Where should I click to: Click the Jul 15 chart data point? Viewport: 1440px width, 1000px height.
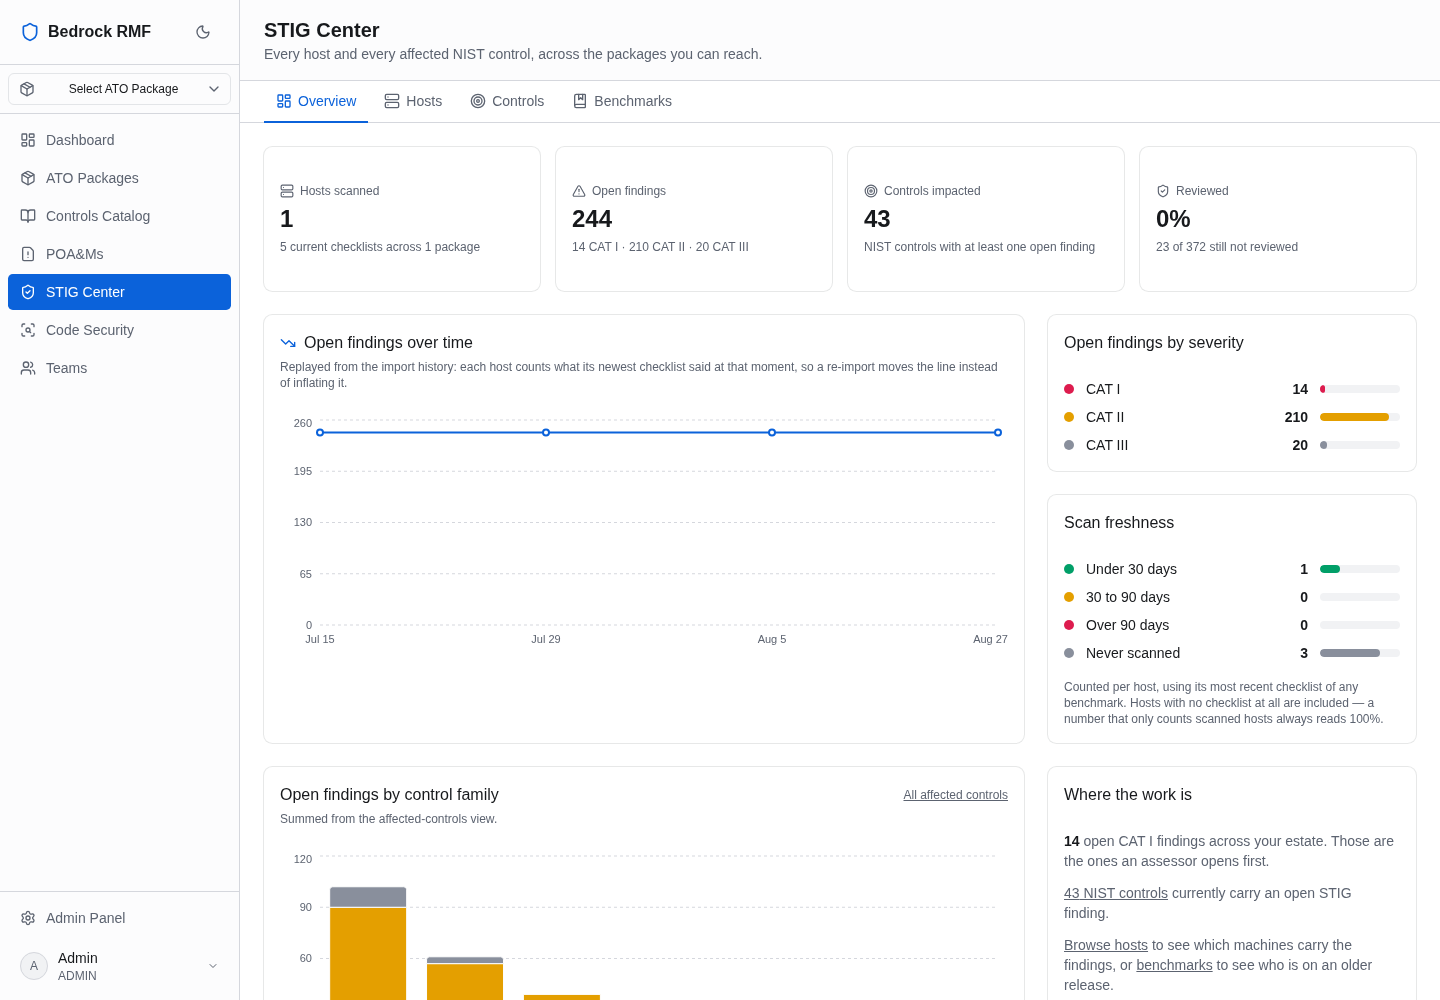tap(320, 433)
